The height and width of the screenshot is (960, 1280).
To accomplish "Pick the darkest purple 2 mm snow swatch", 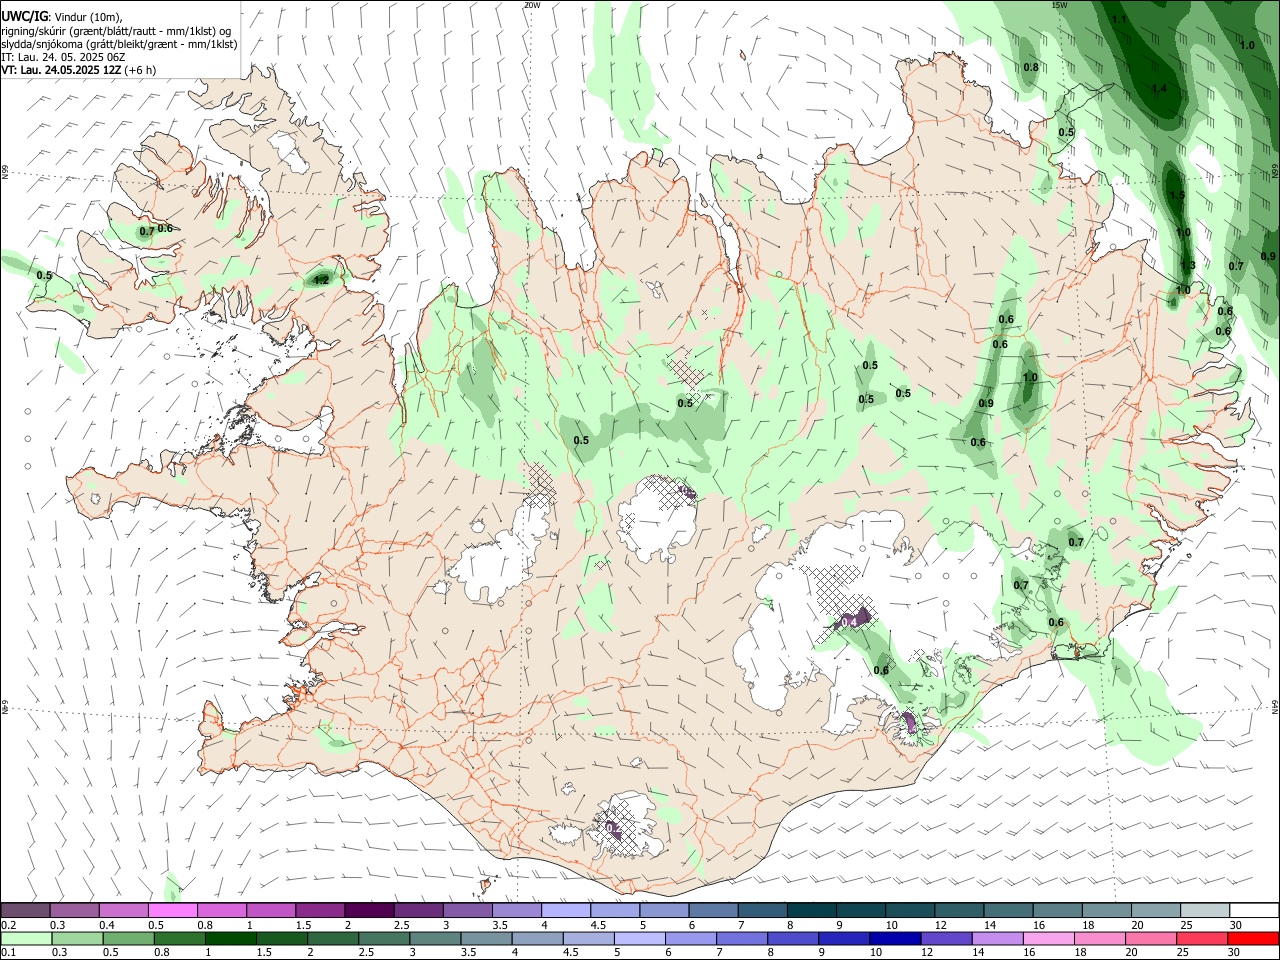I will pos(369,911).
